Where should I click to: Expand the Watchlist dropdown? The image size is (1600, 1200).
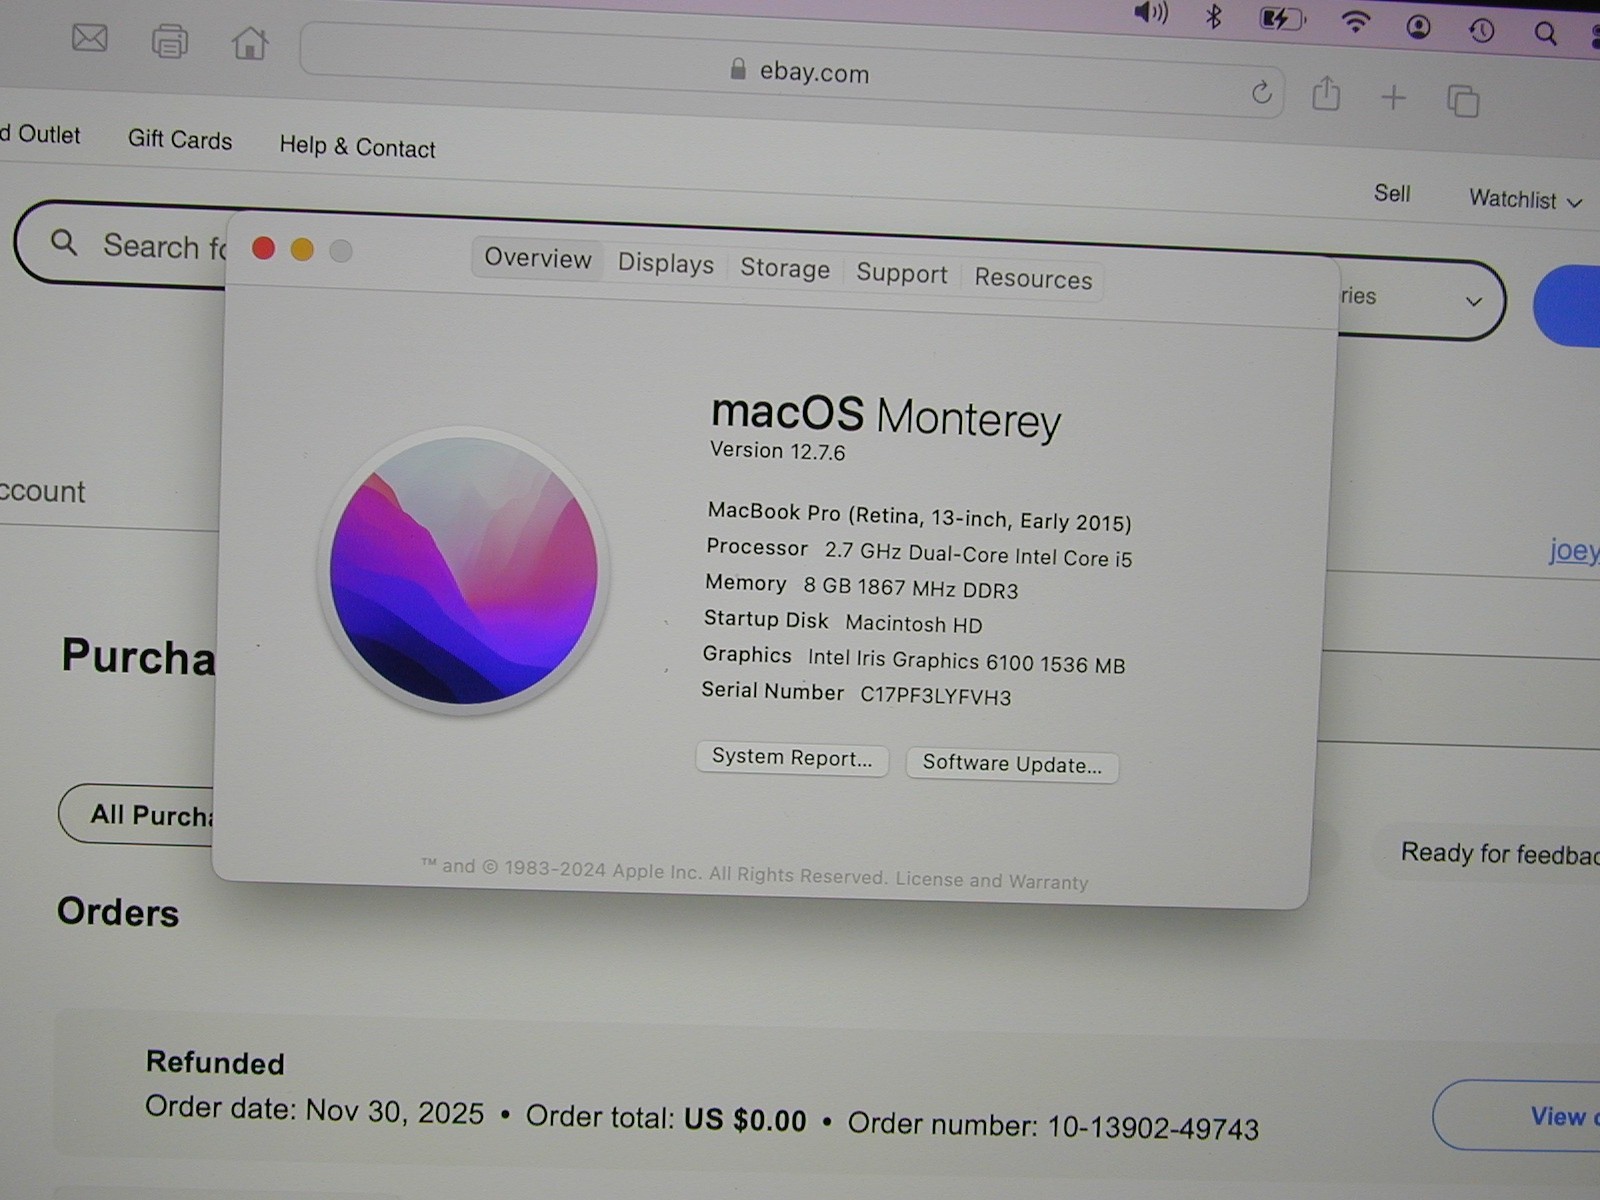pyautogui.click(x=1525, y=200)
